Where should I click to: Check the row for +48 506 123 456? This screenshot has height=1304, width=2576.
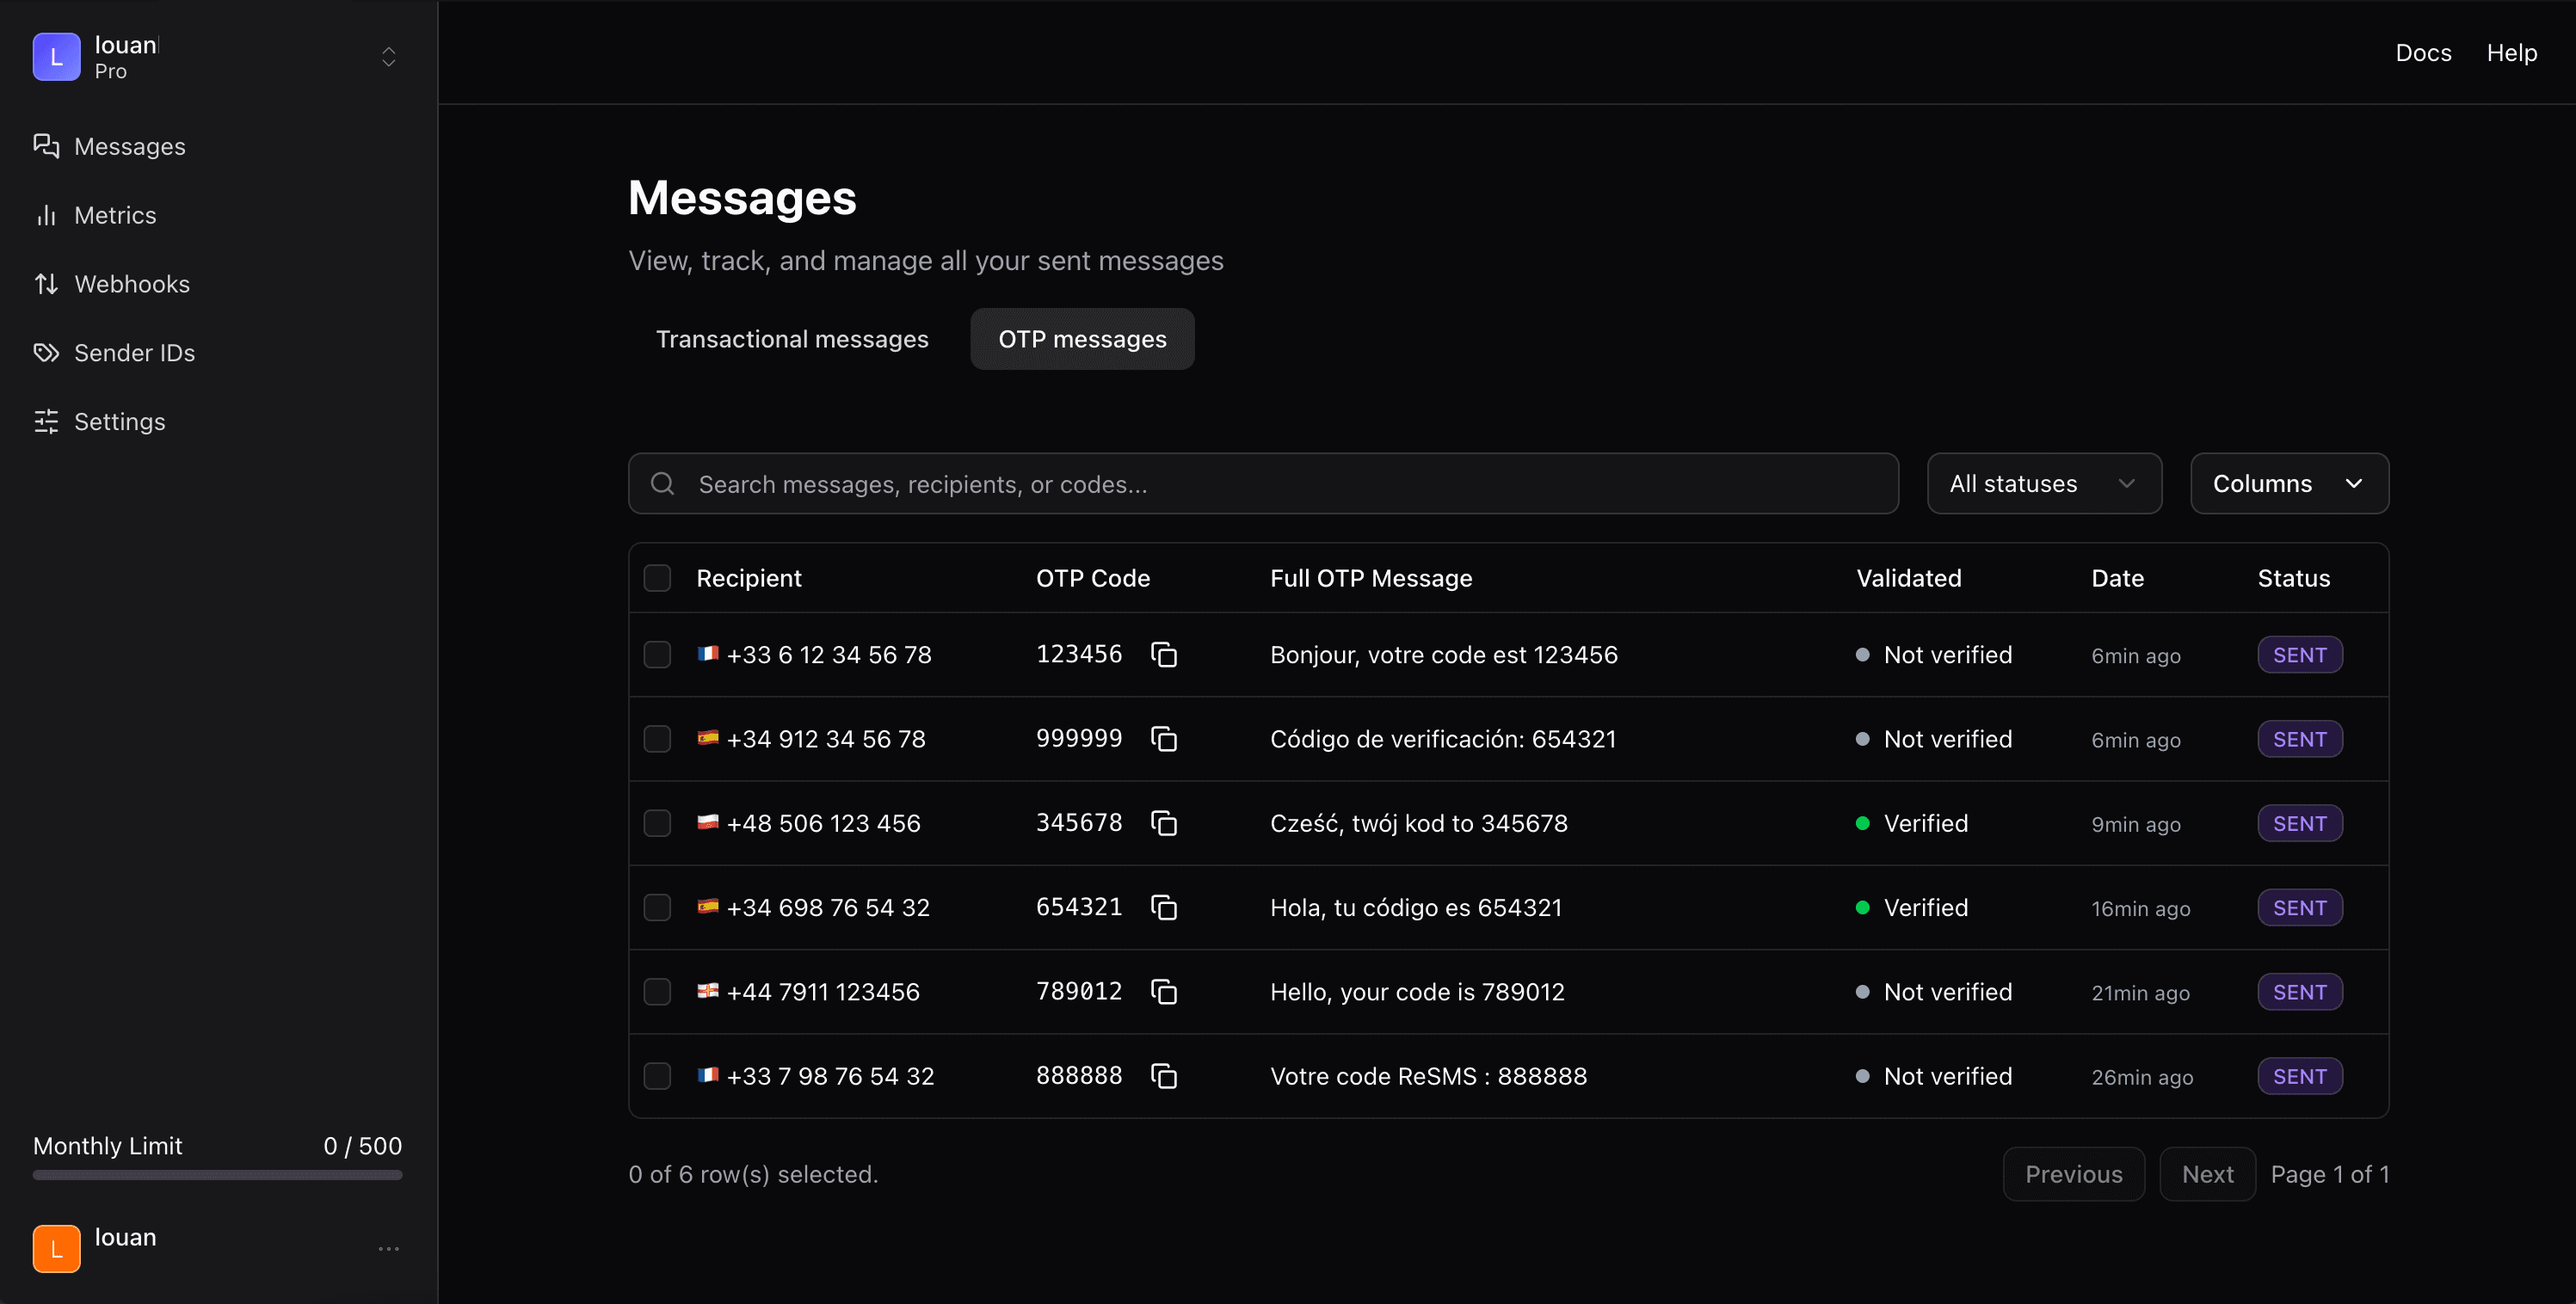657,823
